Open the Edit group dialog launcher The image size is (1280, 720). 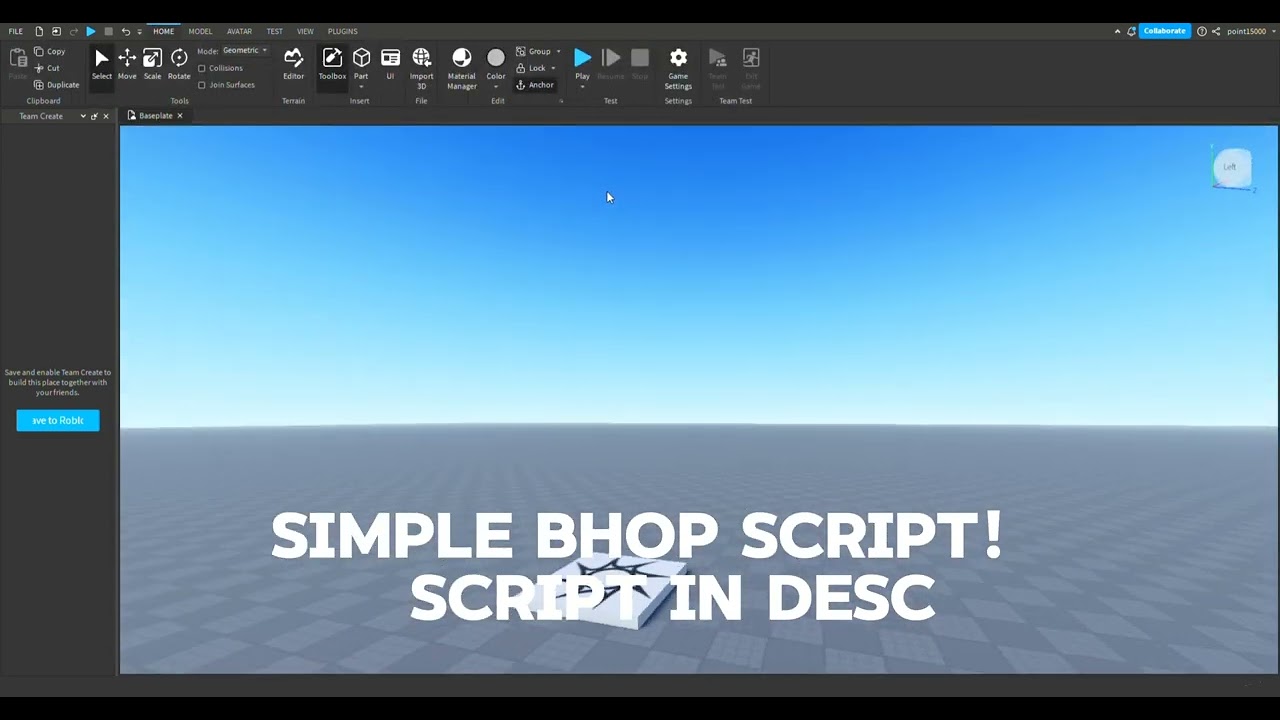[x=561, y=101]
